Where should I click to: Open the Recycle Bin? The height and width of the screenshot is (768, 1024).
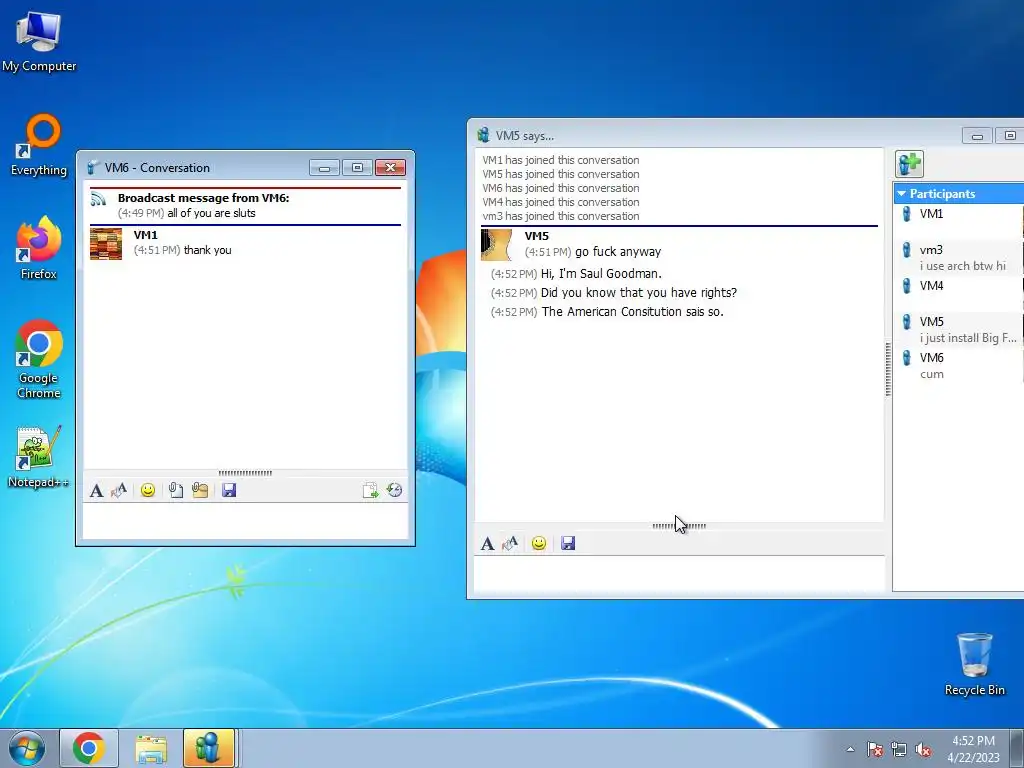coord(974,664)
